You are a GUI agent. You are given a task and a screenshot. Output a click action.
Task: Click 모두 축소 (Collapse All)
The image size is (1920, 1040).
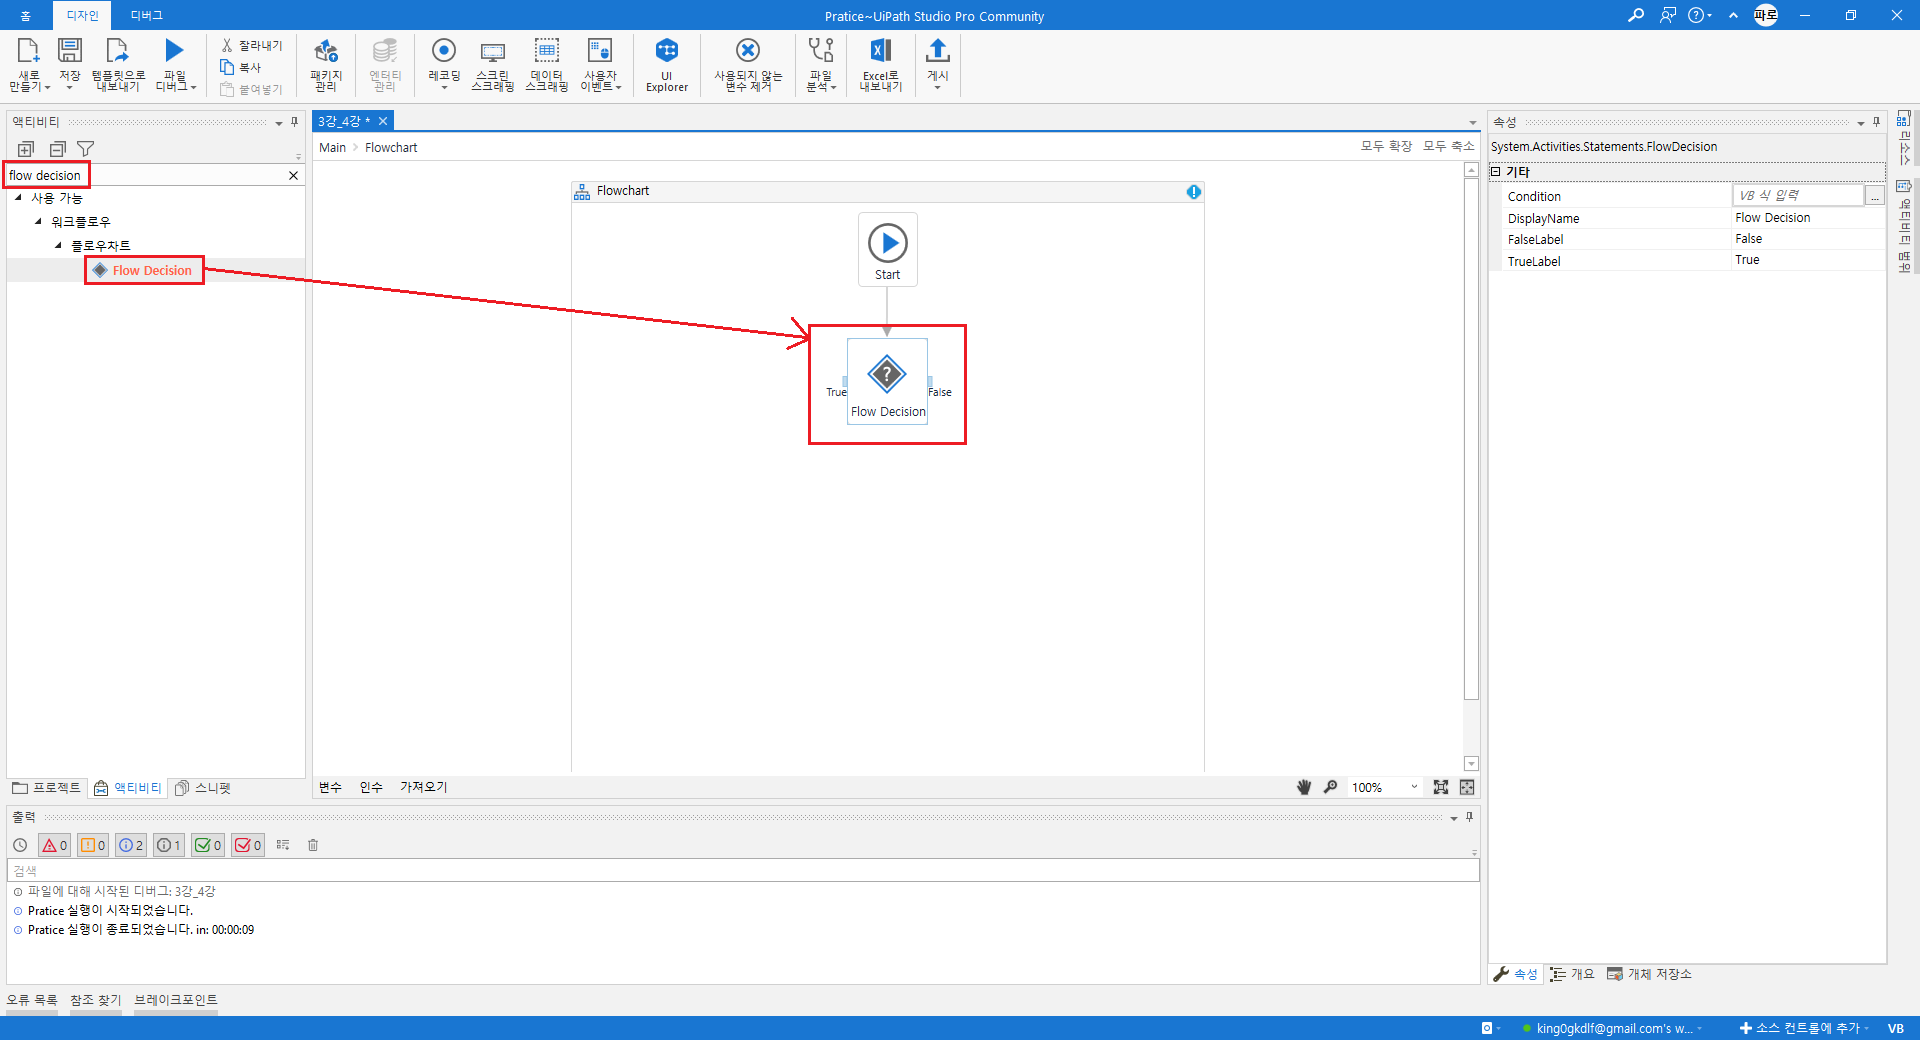1449,146
